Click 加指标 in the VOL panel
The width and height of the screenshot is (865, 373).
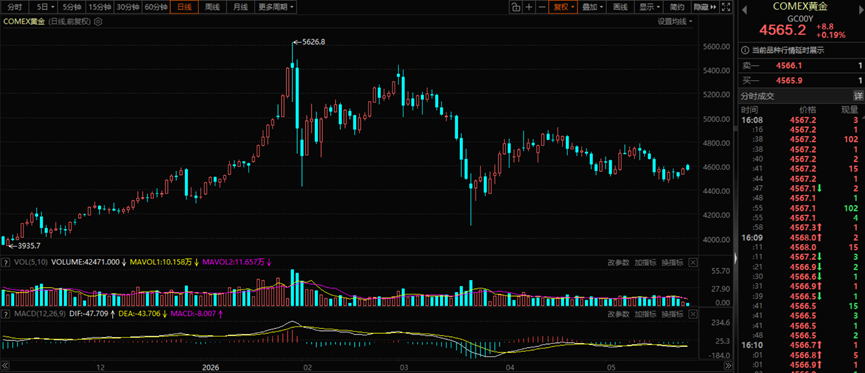[645, 262]
